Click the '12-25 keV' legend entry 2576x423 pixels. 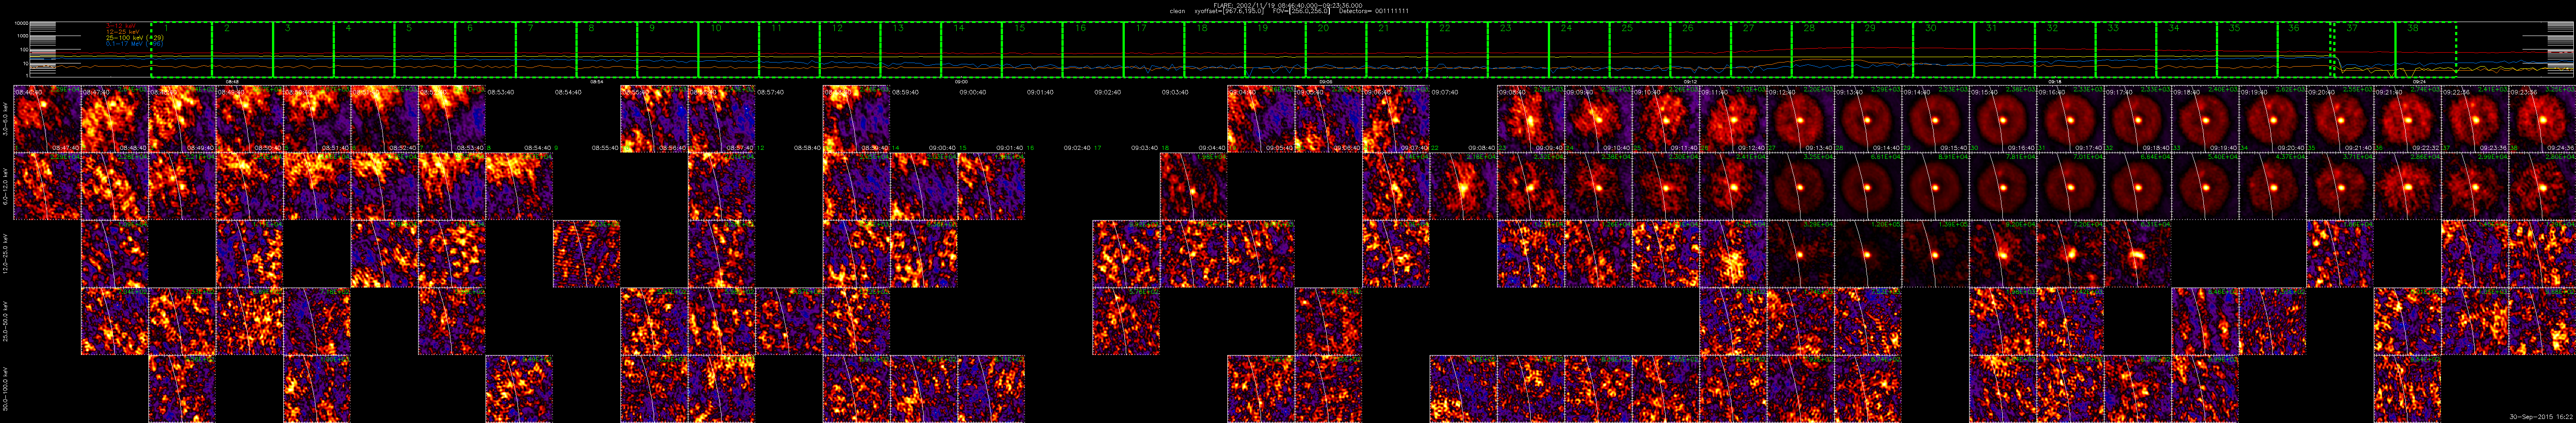click(x=123, y=32)
